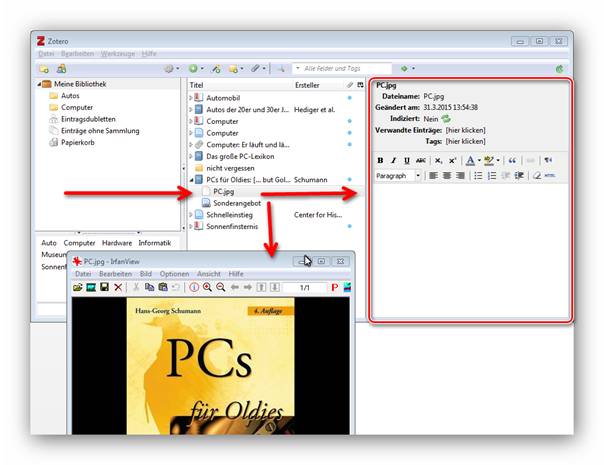Image resolution: width=604 pixels, height=465 pixels.
Task: Collapse the PCs für Oldies entry
Action: pyautogui.click(x=191, y=180)
